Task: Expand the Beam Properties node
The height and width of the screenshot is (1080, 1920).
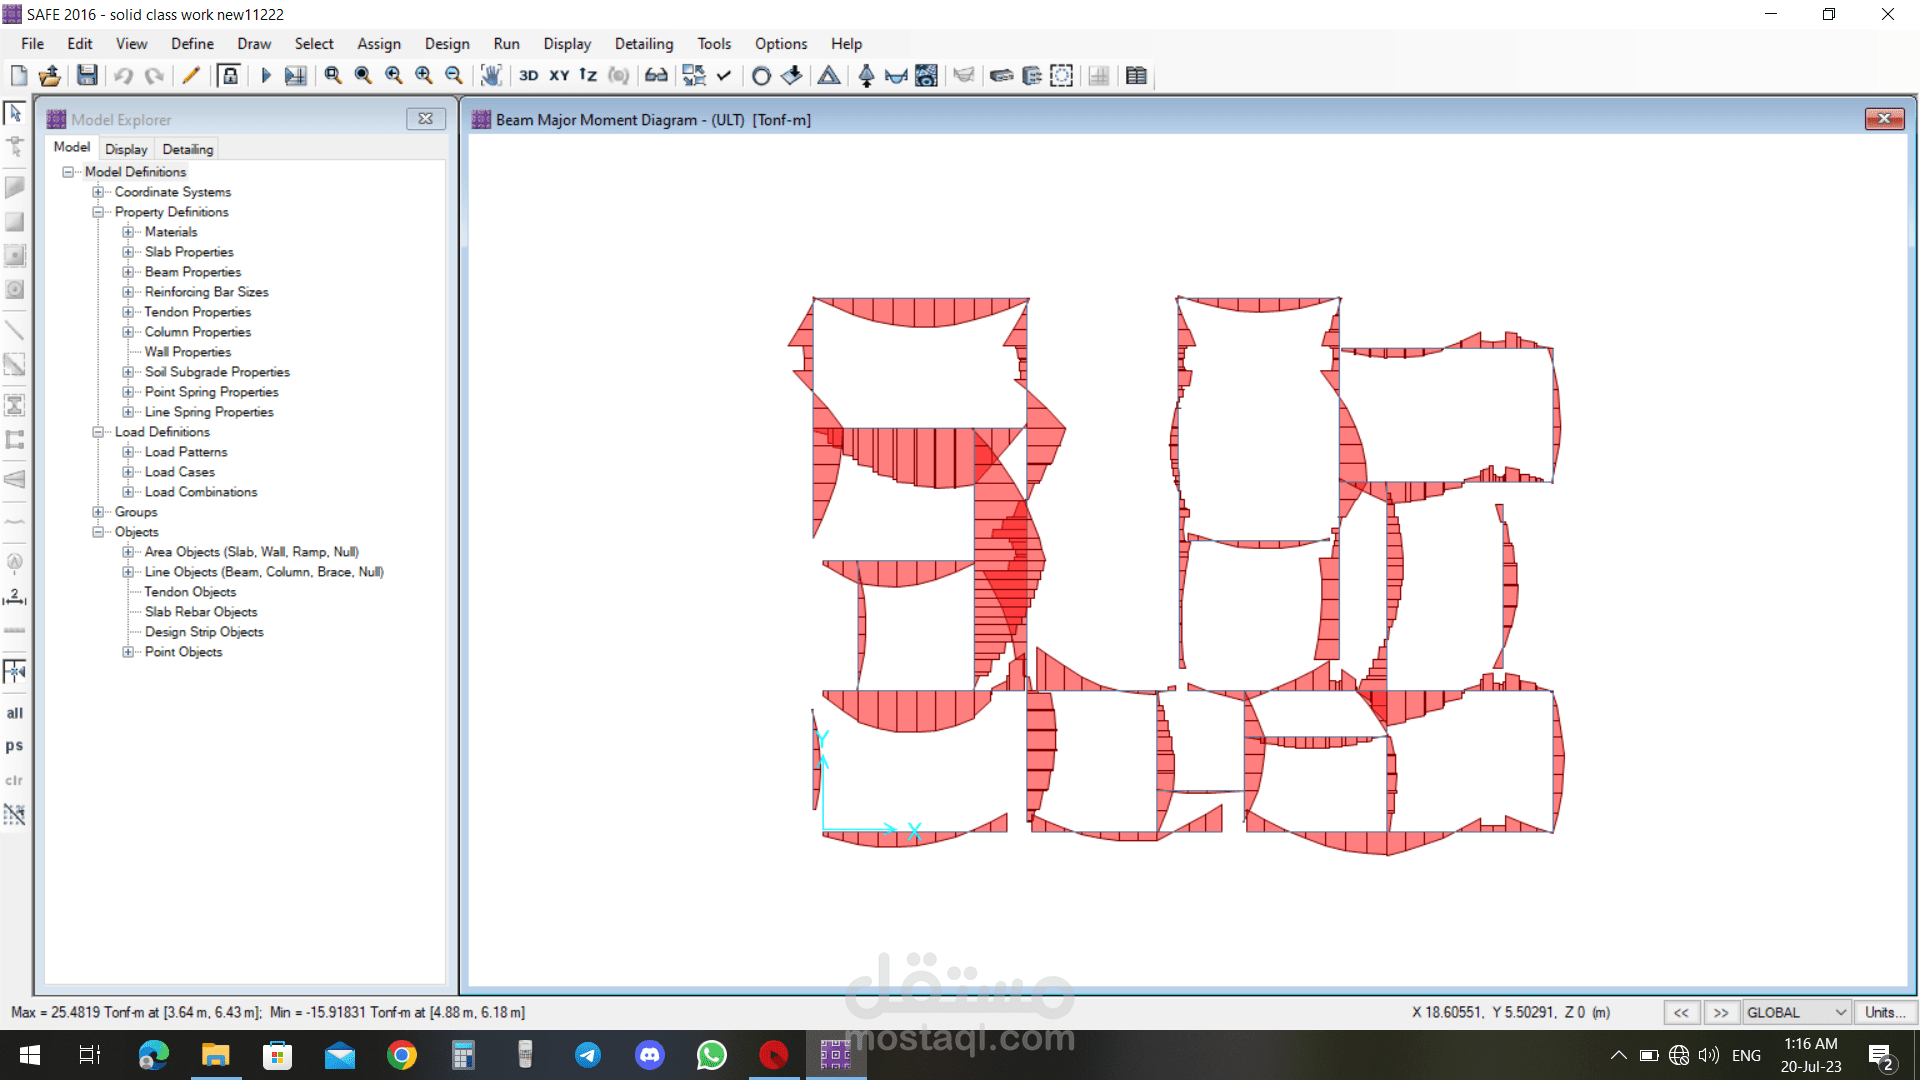Action: (128, 272)
